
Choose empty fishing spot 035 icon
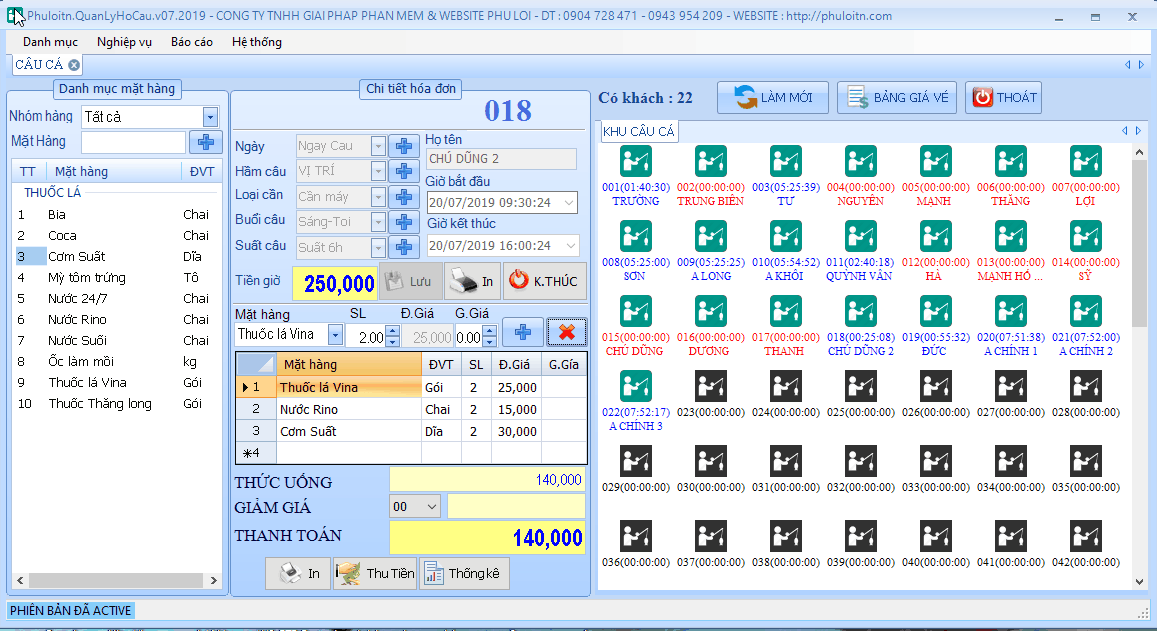pyautogui.click(x=1085, y=461)
